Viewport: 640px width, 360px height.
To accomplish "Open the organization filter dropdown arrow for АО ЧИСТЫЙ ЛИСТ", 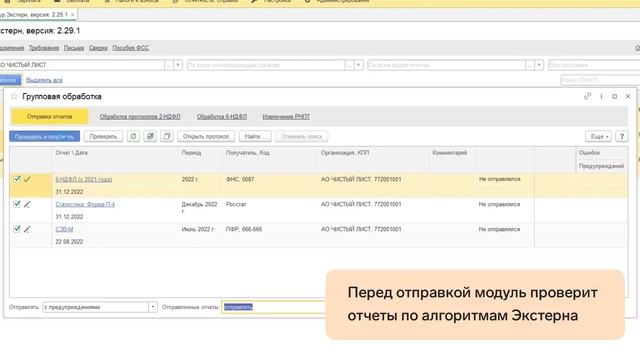I will click(x=178, y=65).
